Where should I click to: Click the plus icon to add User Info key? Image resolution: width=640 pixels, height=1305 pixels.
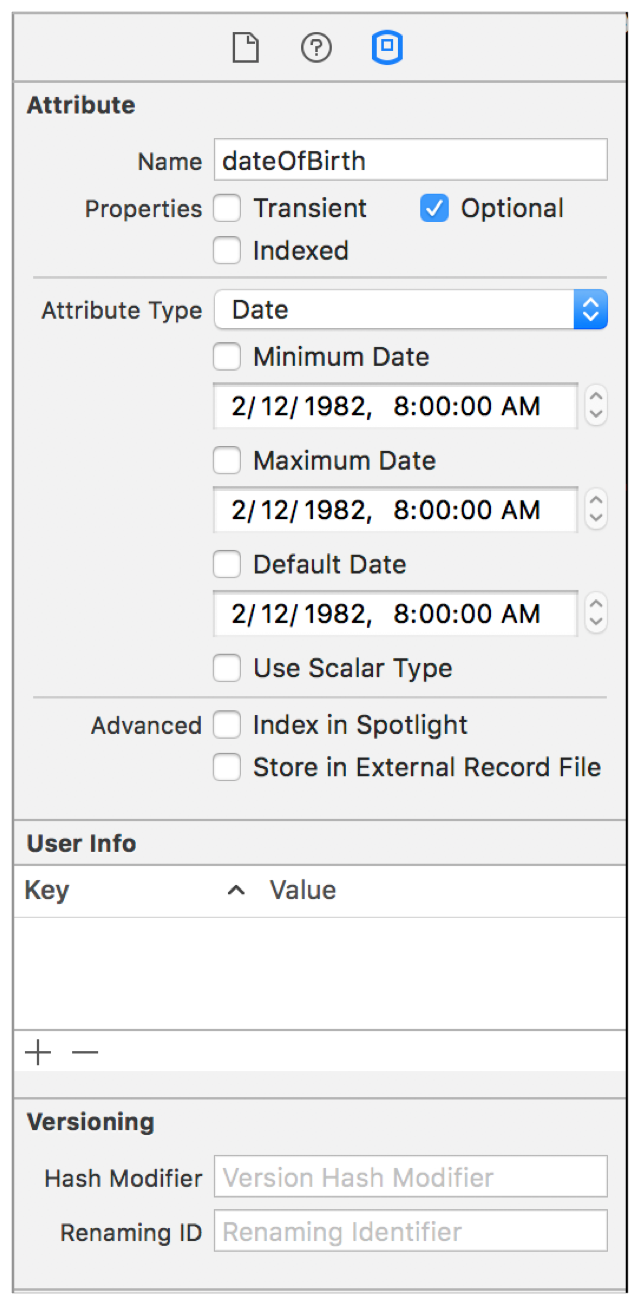(38, 1052)
